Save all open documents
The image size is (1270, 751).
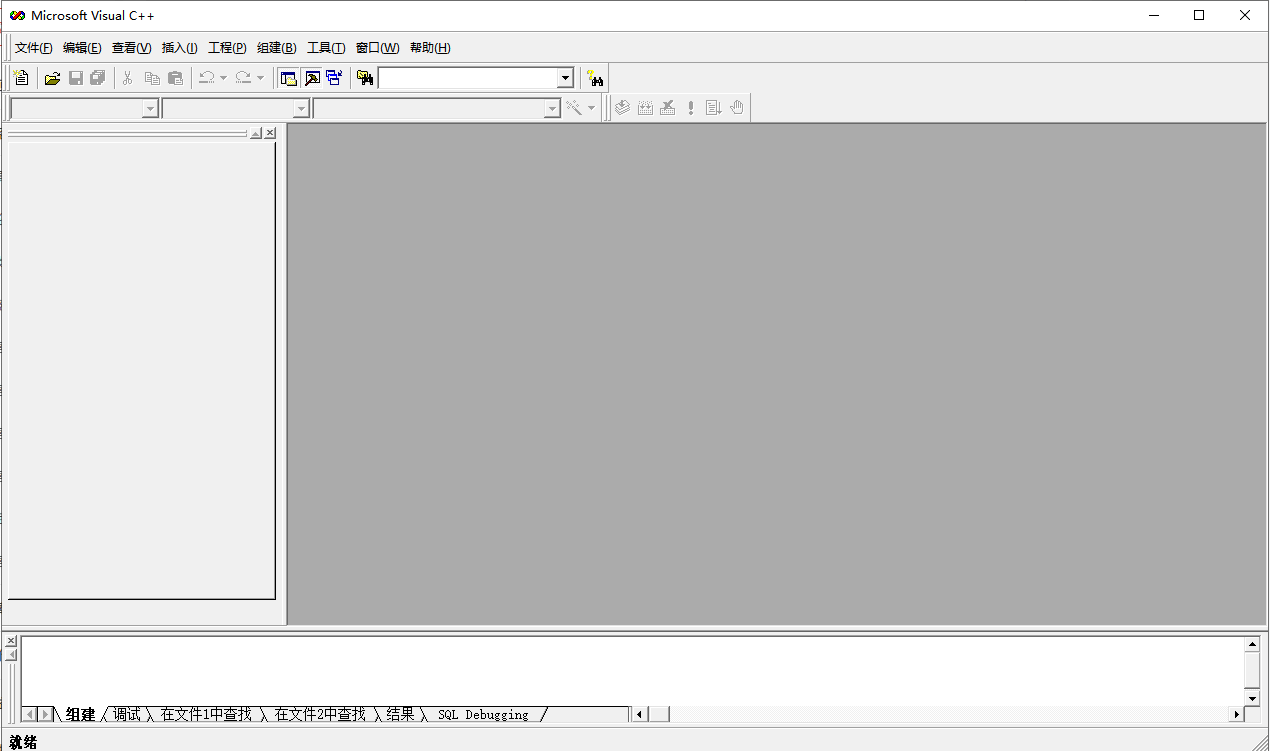pyautogui.click(x=97, y=77)
